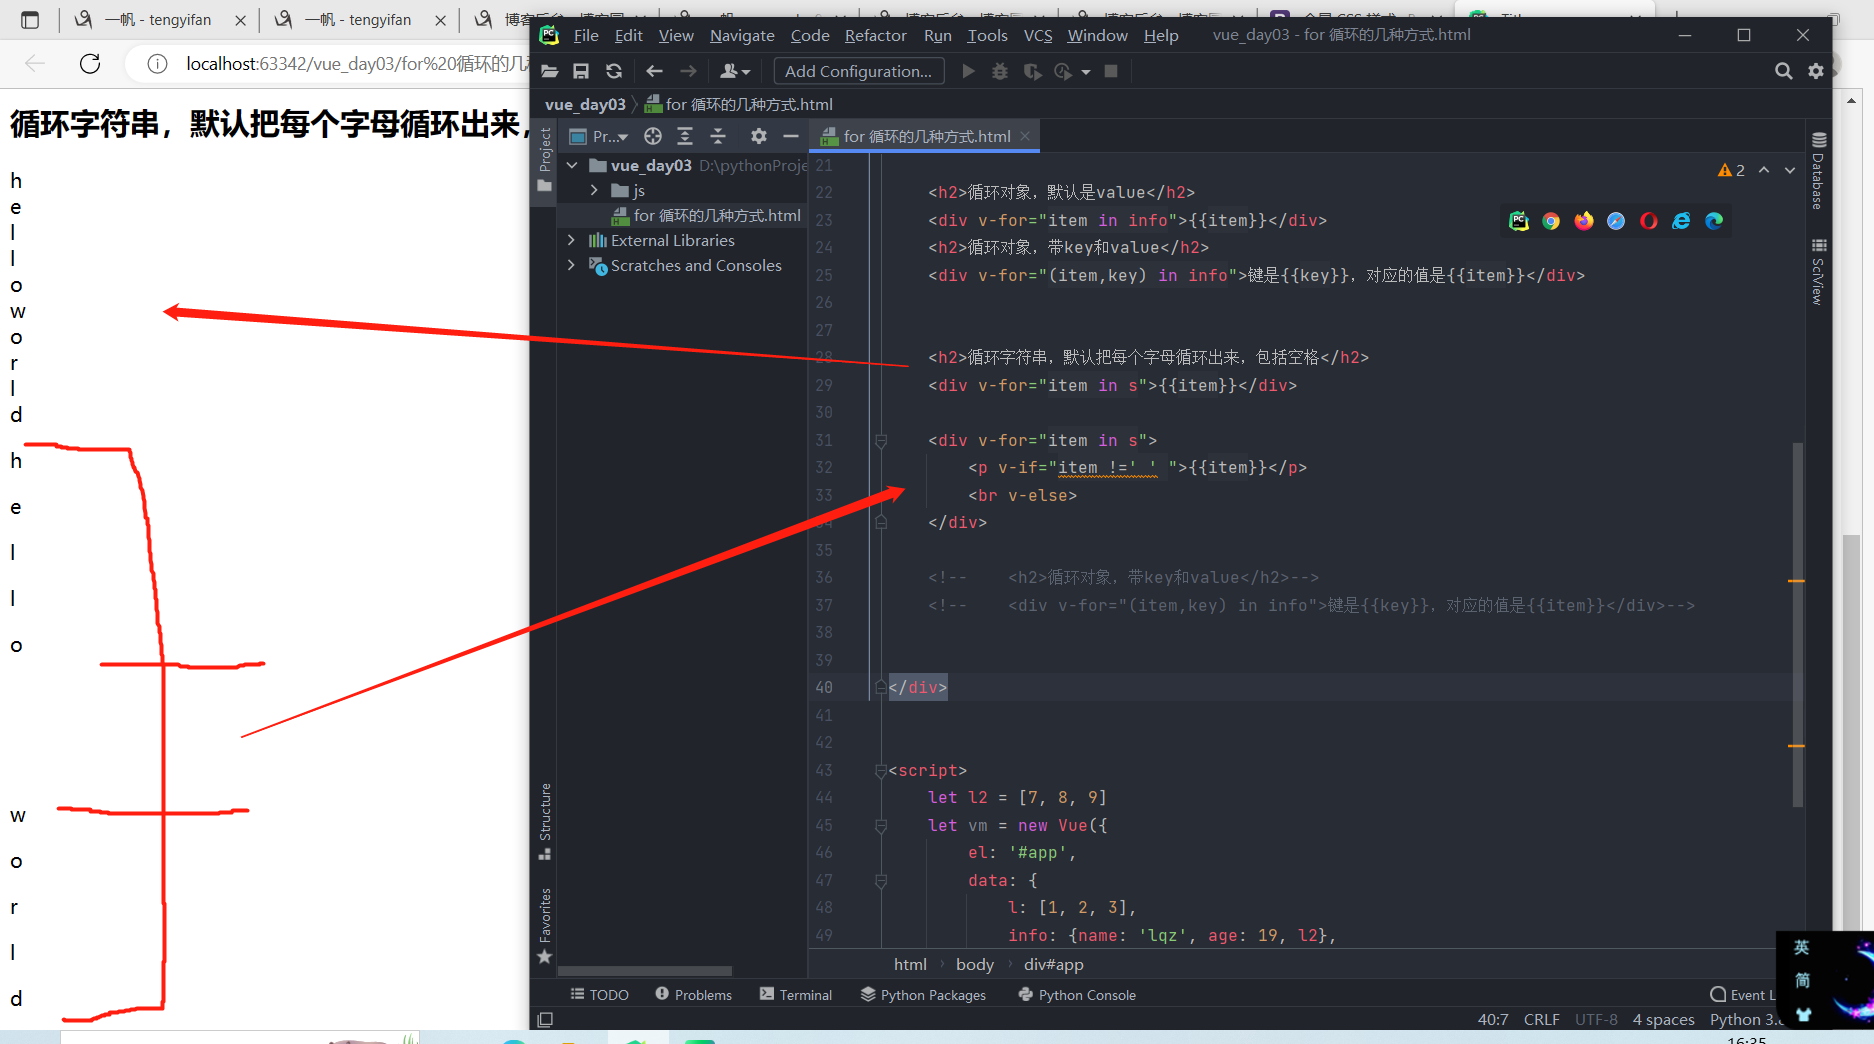
Task: Open the Navigate menu
Action: pyautogui.click(x=742, y=35)
